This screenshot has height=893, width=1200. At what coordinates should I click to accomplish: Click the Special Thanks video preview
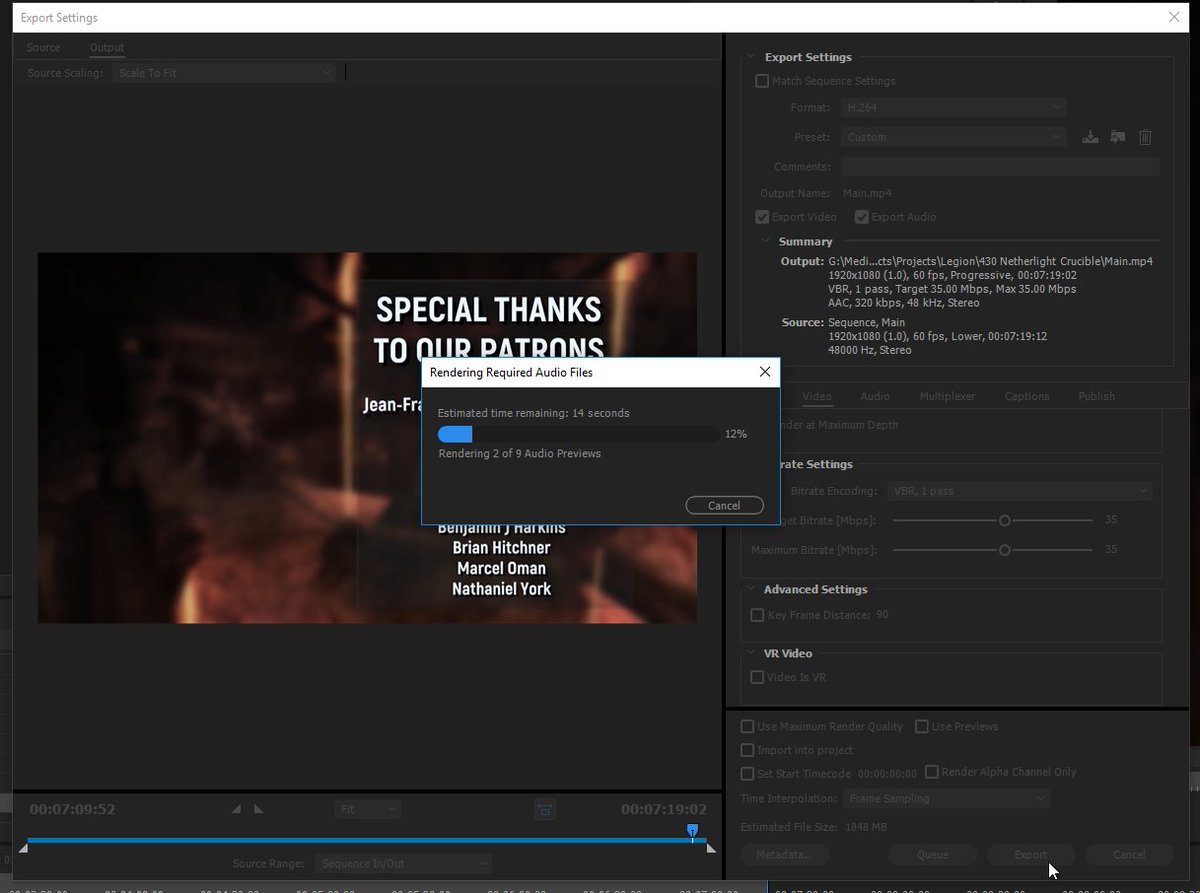pos(367,437)
